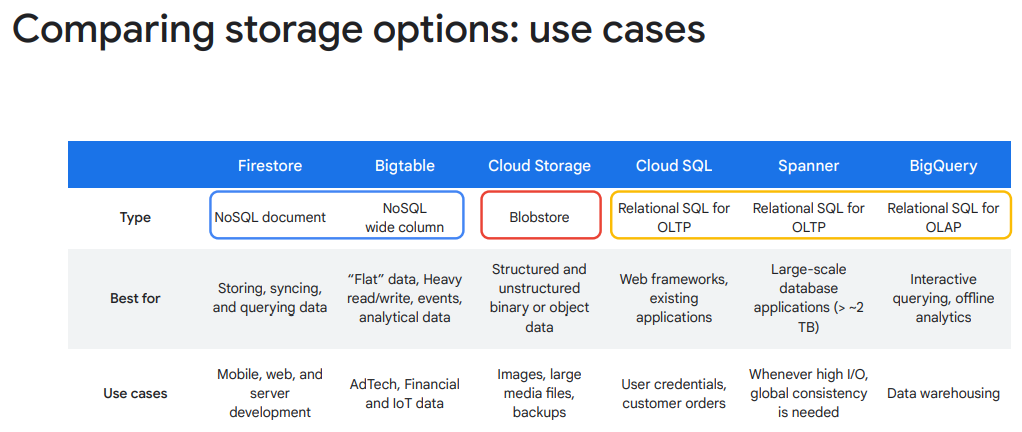Click the Type row label

(x=136, y=218)
